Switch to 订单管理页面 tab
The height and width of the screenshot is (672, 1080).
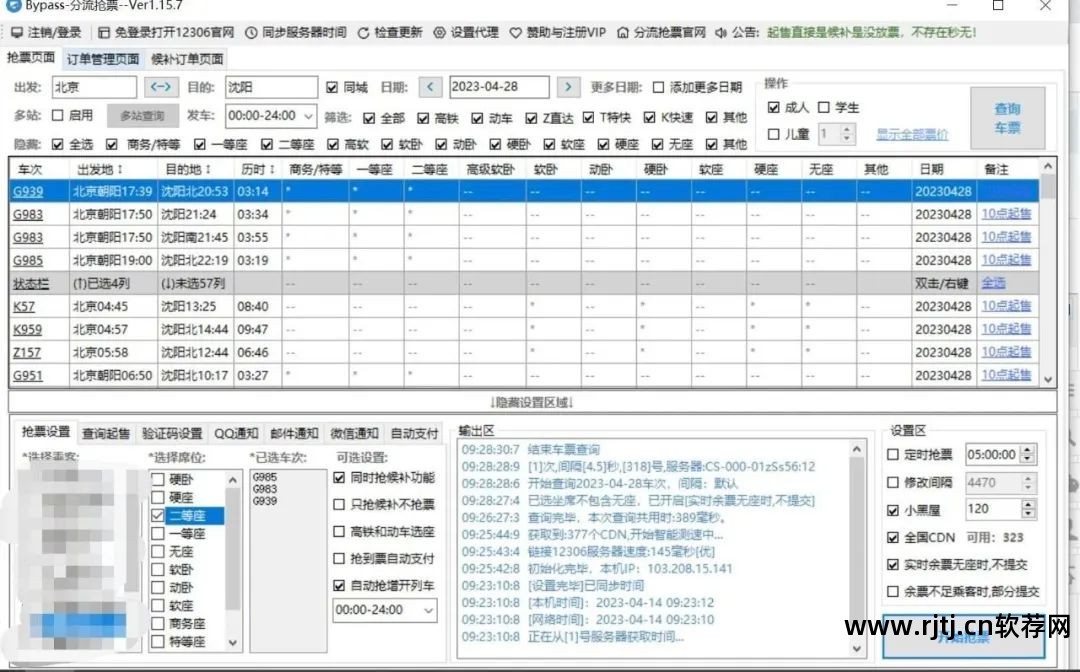[103, 59]
